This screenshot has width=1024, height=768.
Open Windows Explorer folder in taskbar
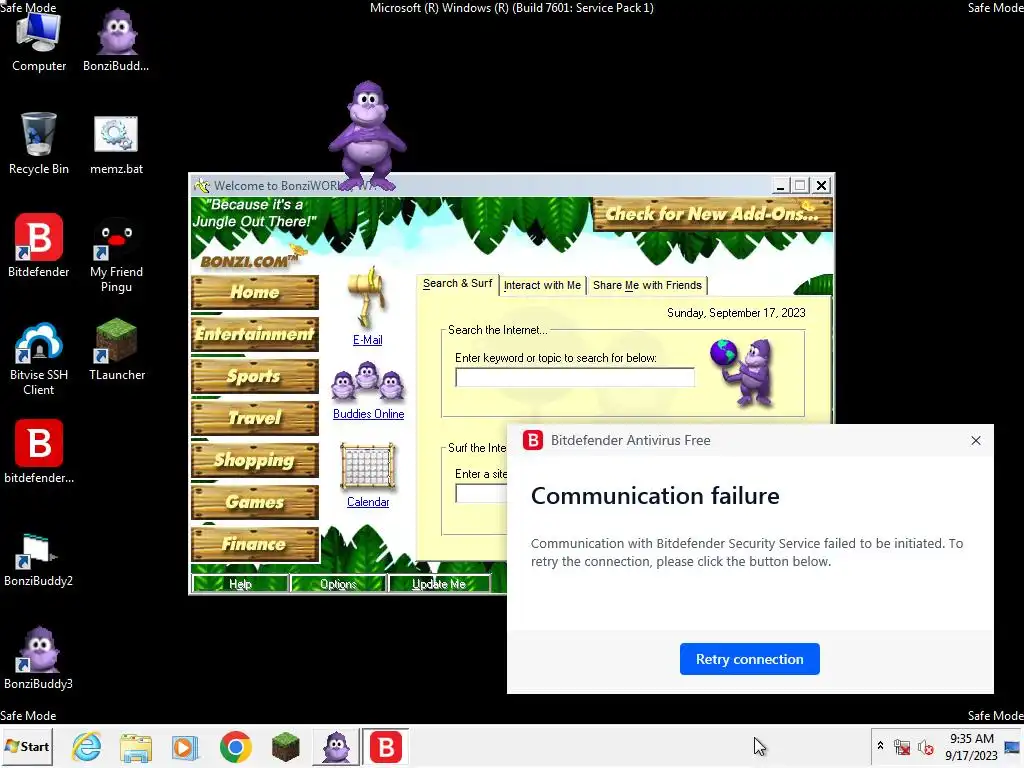pos(136,746)
